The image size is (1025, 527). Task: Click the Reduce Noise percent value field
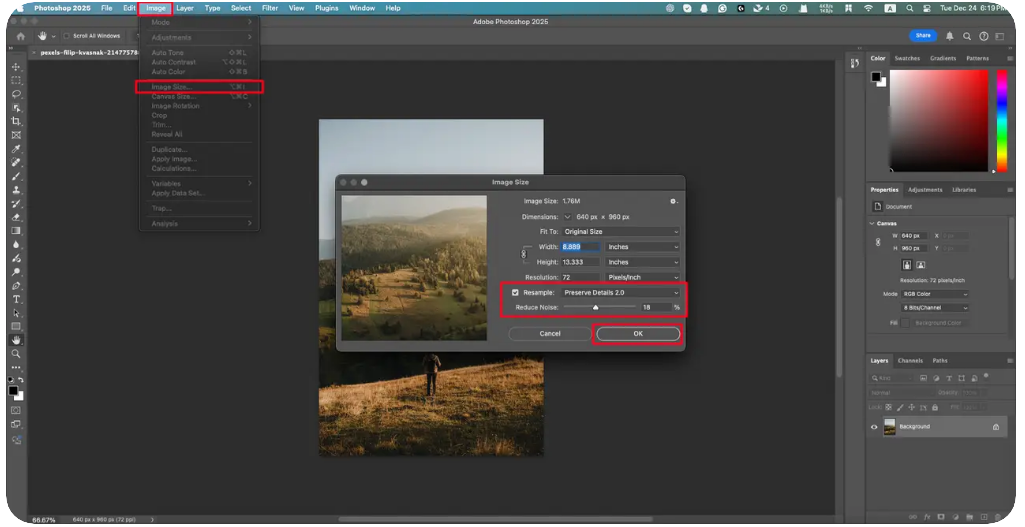[656, 307]
